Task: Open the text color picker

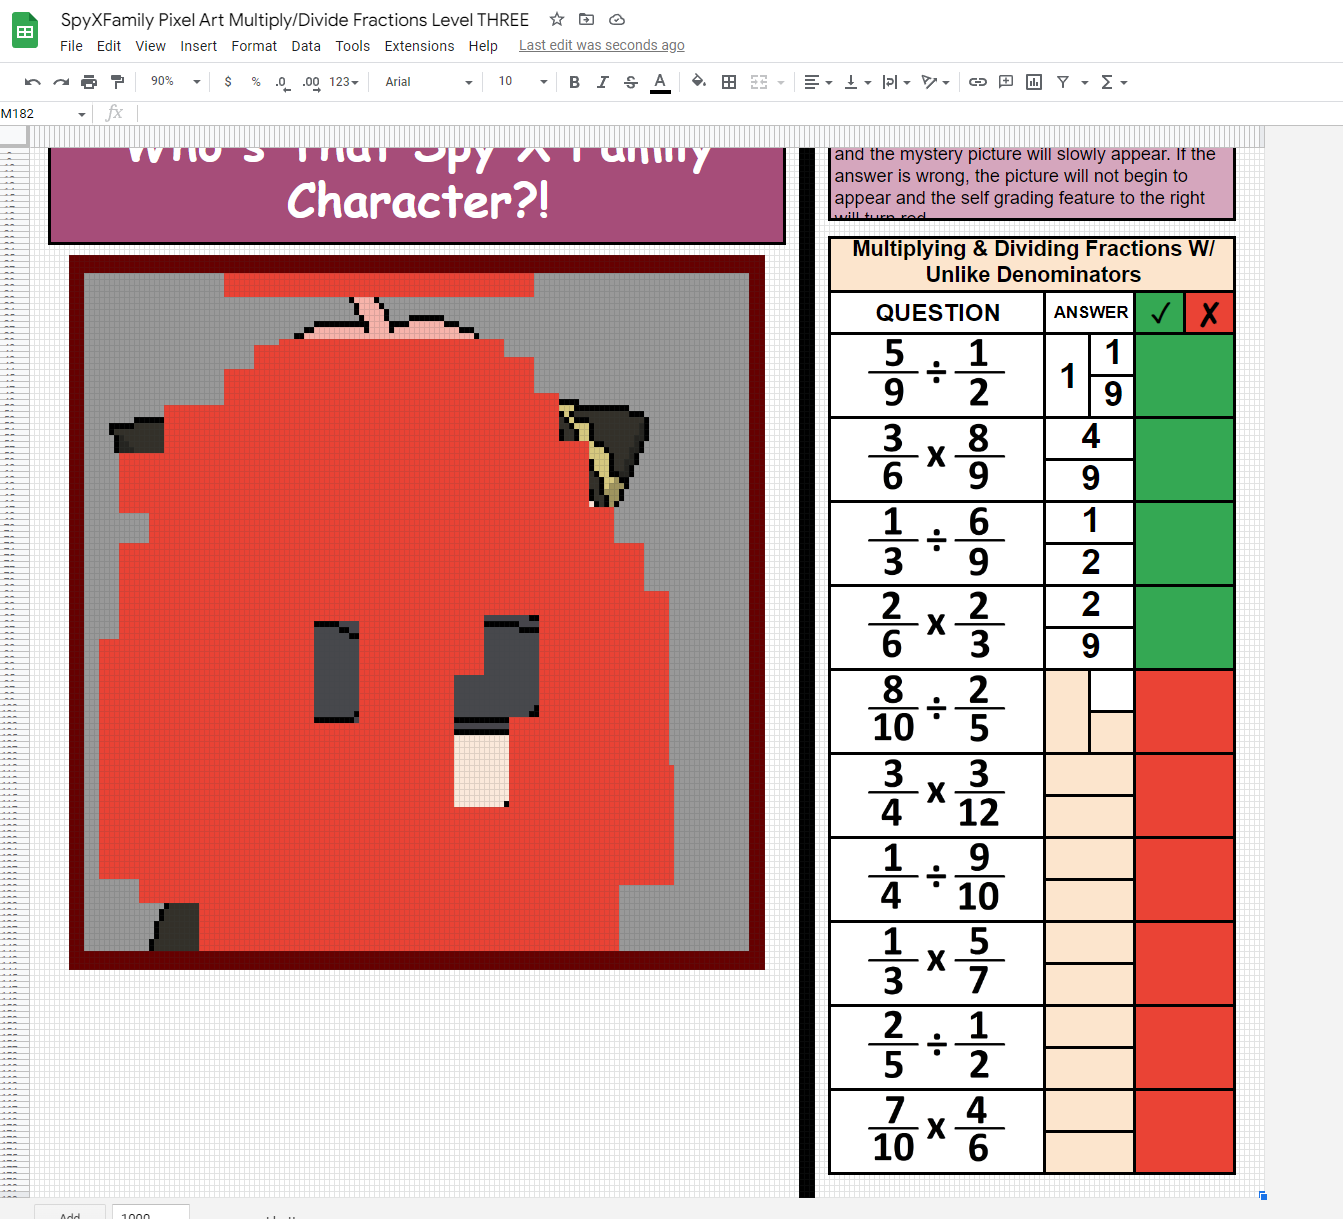Action: pyautogui.click(x=660, y=82)
